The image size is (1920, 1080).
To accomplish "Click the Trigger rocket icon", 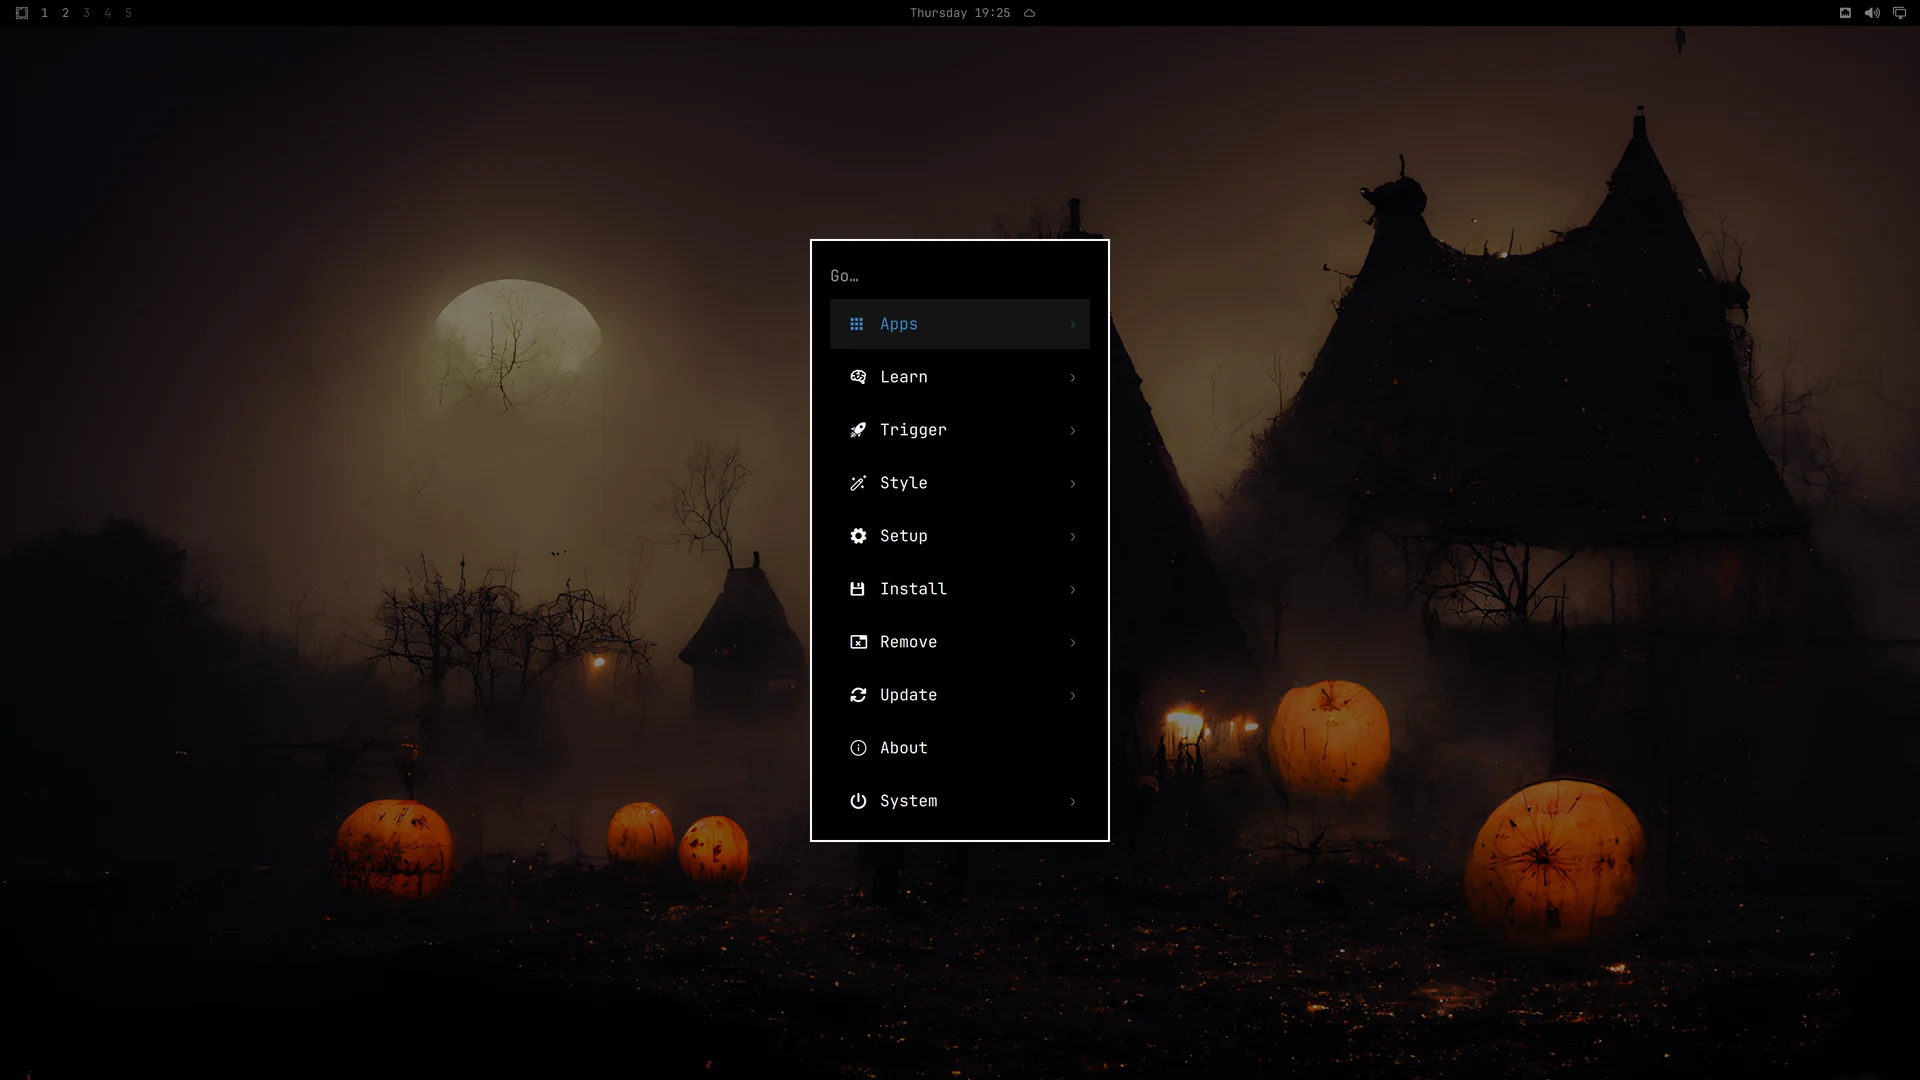I will tap(858, 430).
